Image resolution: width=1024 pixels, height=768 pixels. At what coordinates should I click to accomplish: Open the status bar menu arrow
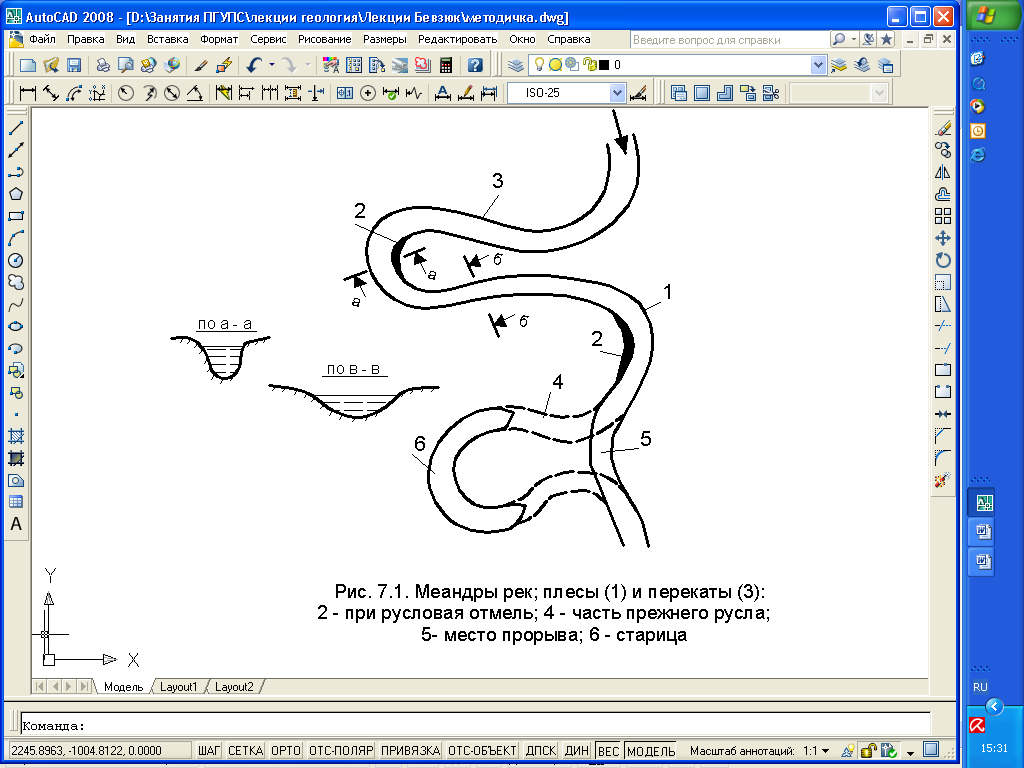(910, 753)
